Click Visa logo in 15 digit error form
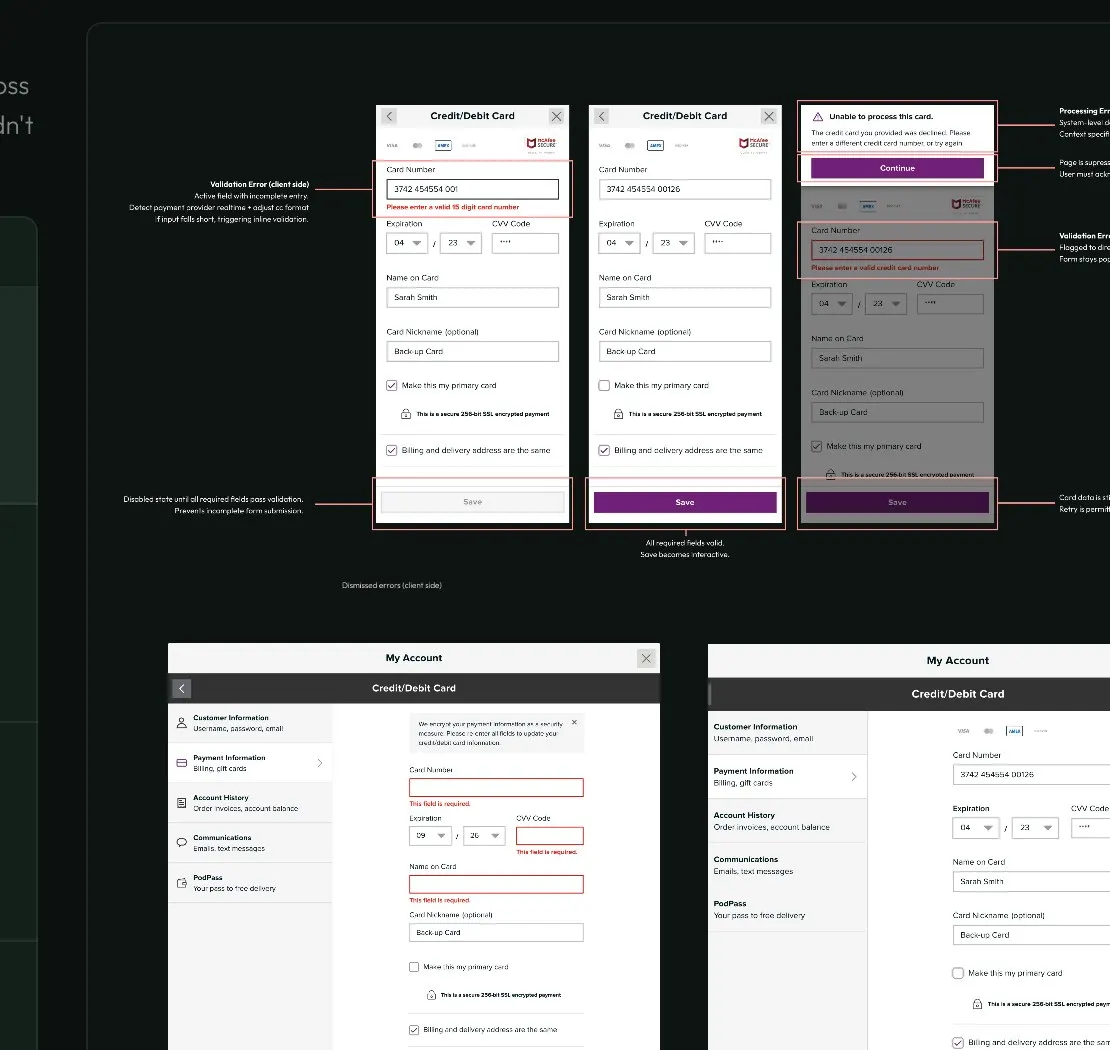This screenshot has width=1110, height=1050. pos(392,145)
